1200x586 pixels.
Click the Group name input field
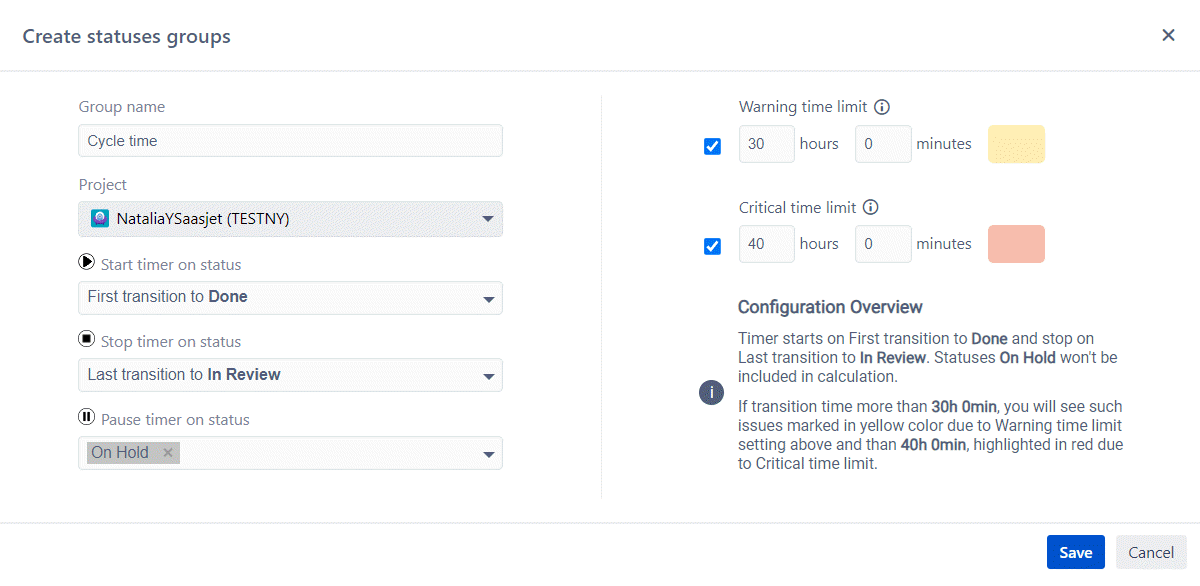coord(290,140)
